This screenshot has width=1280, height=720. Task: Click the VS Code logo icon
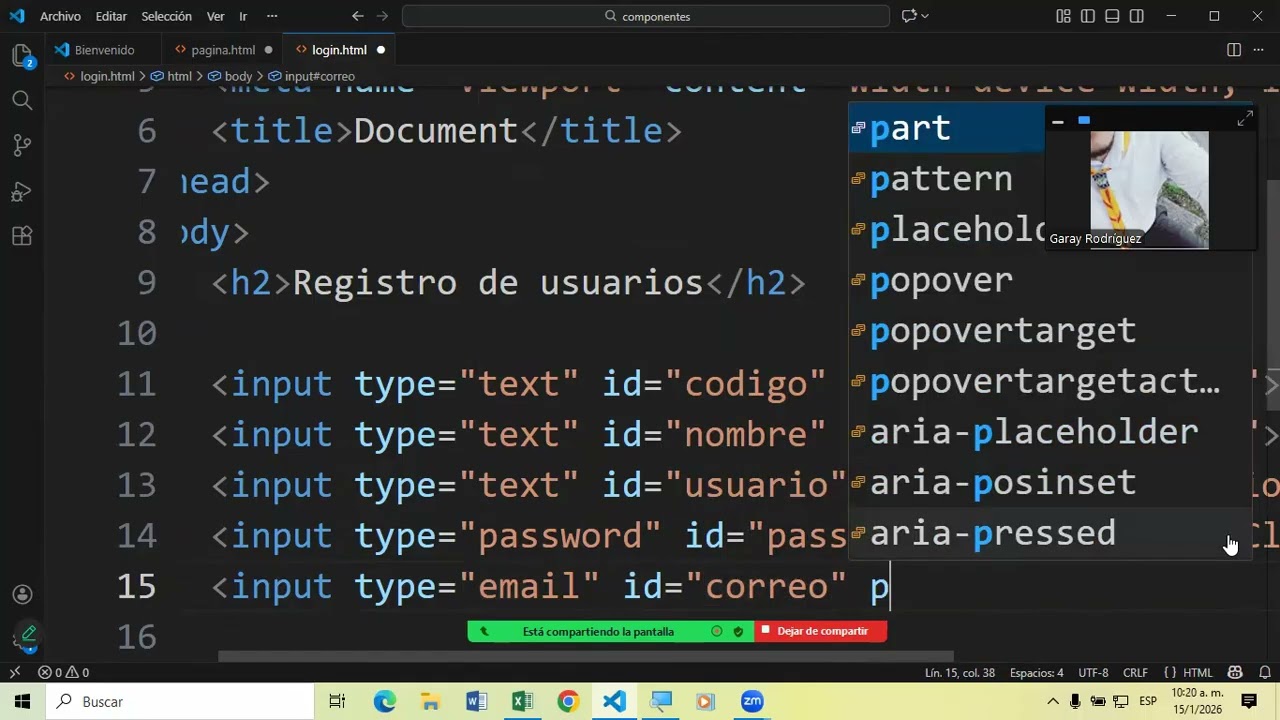(x=17, y=16)
